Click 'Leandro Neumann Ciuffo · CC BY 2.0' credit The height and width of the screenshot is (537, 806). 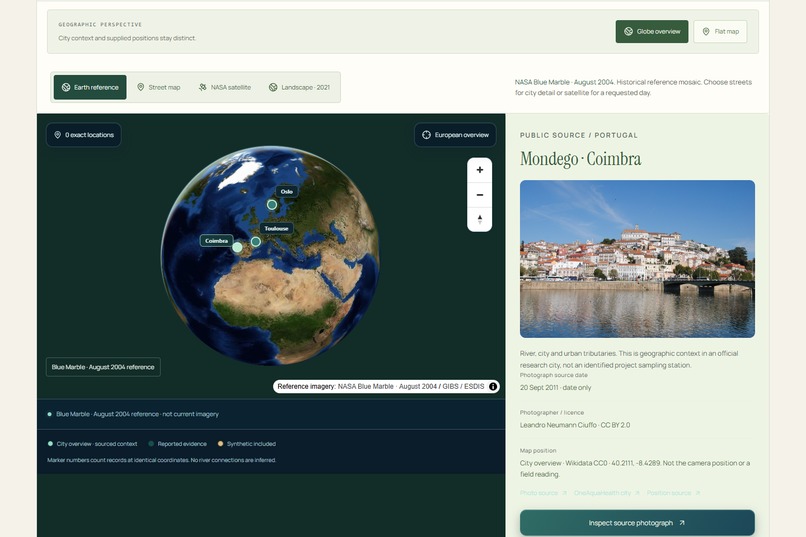(x=575, y=425)
